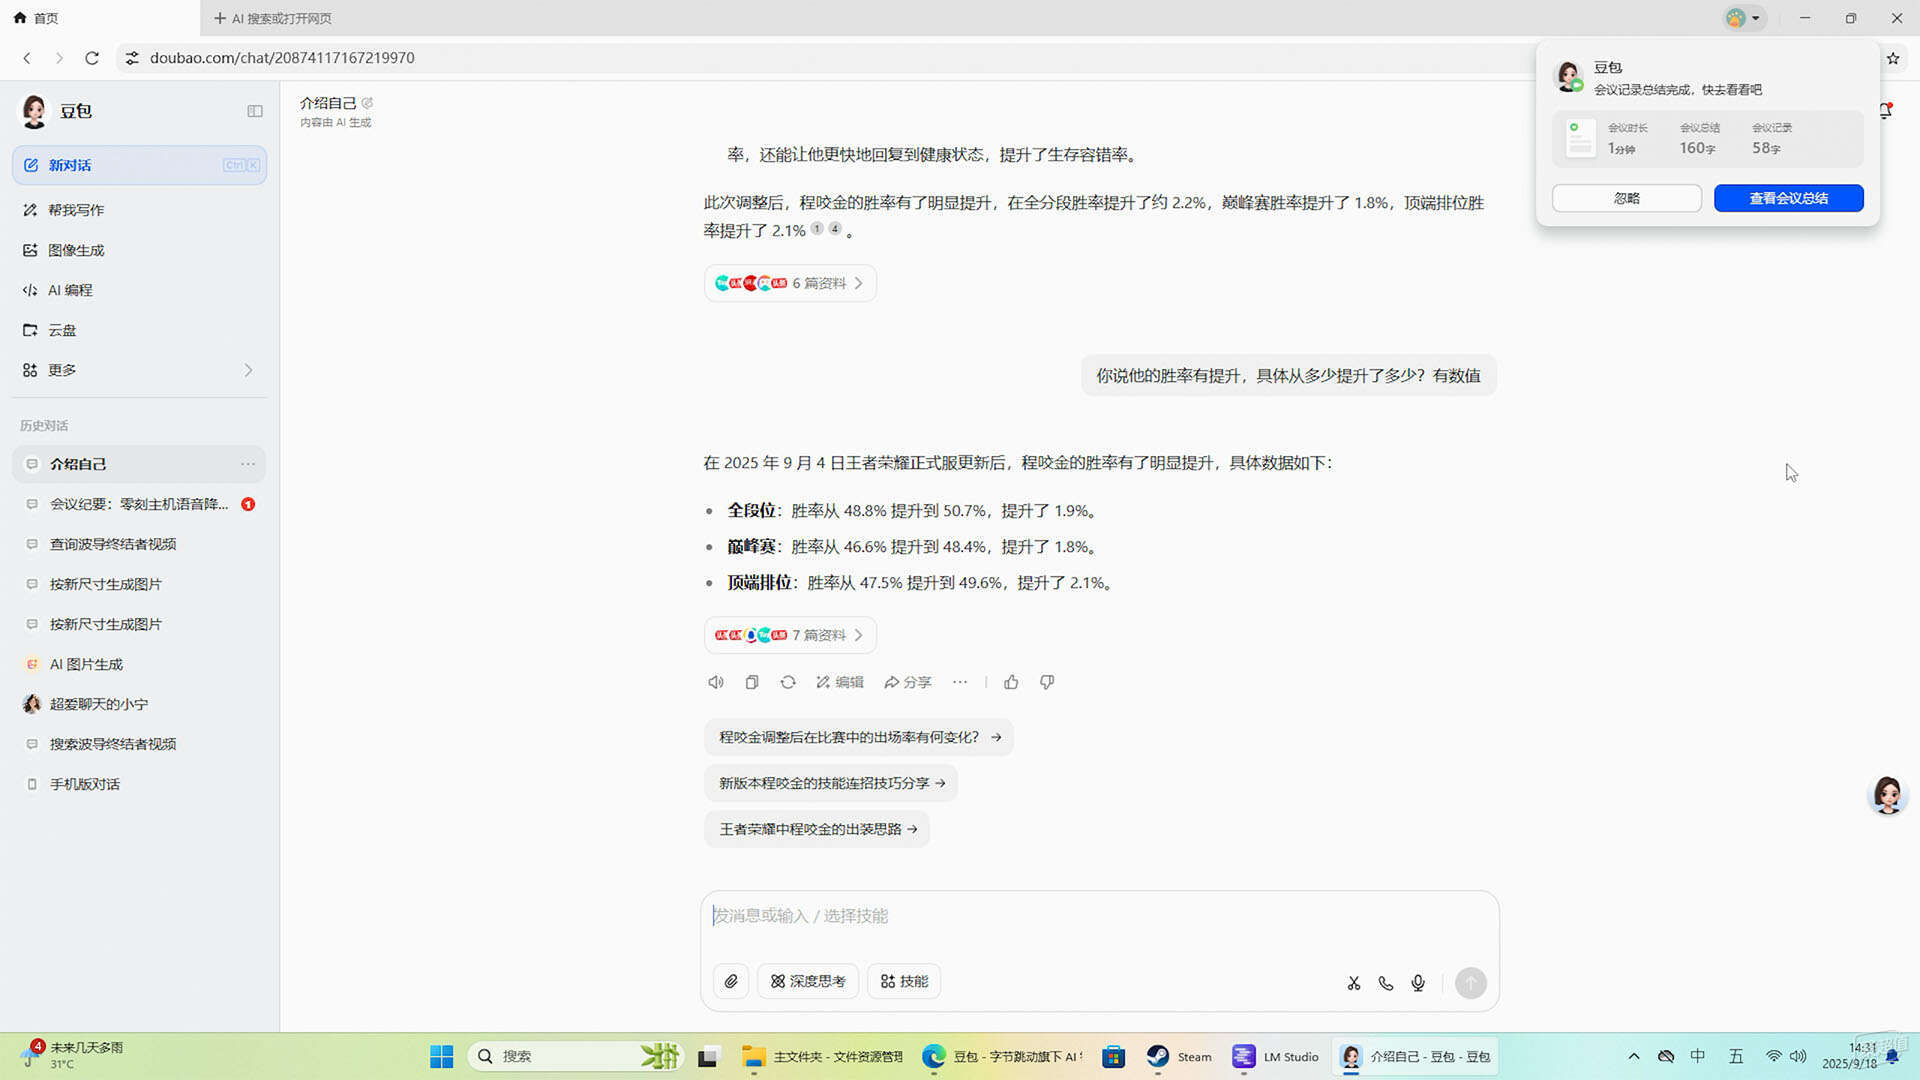
Task: Open the 帮我写作 writing assistant
Action: (139, 210)
